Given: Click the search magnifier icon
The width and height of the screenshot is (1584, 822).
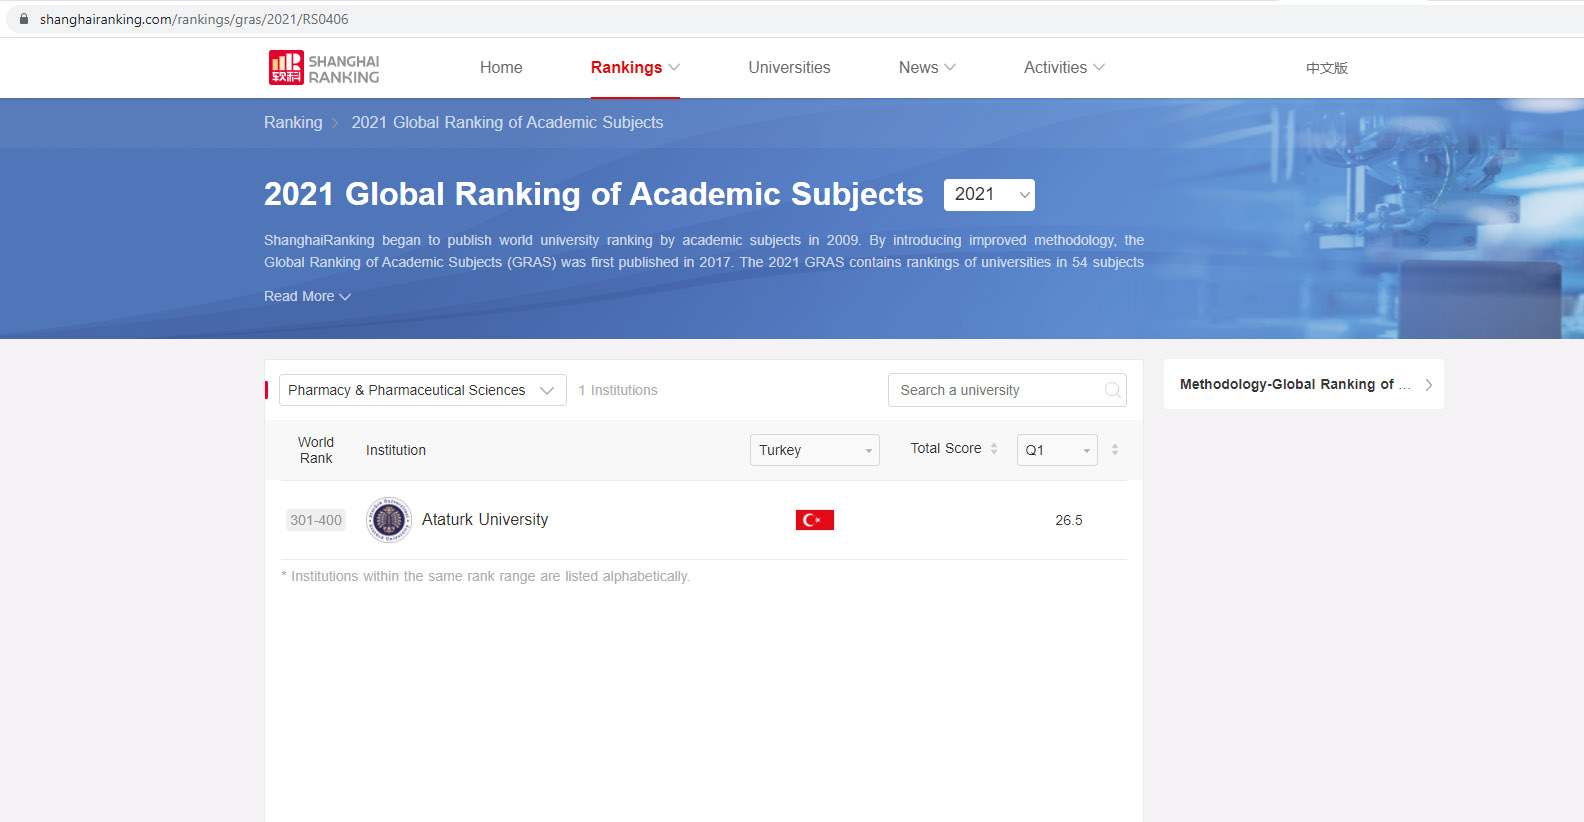Looking at the screenshot, I should click(1112, 390).
